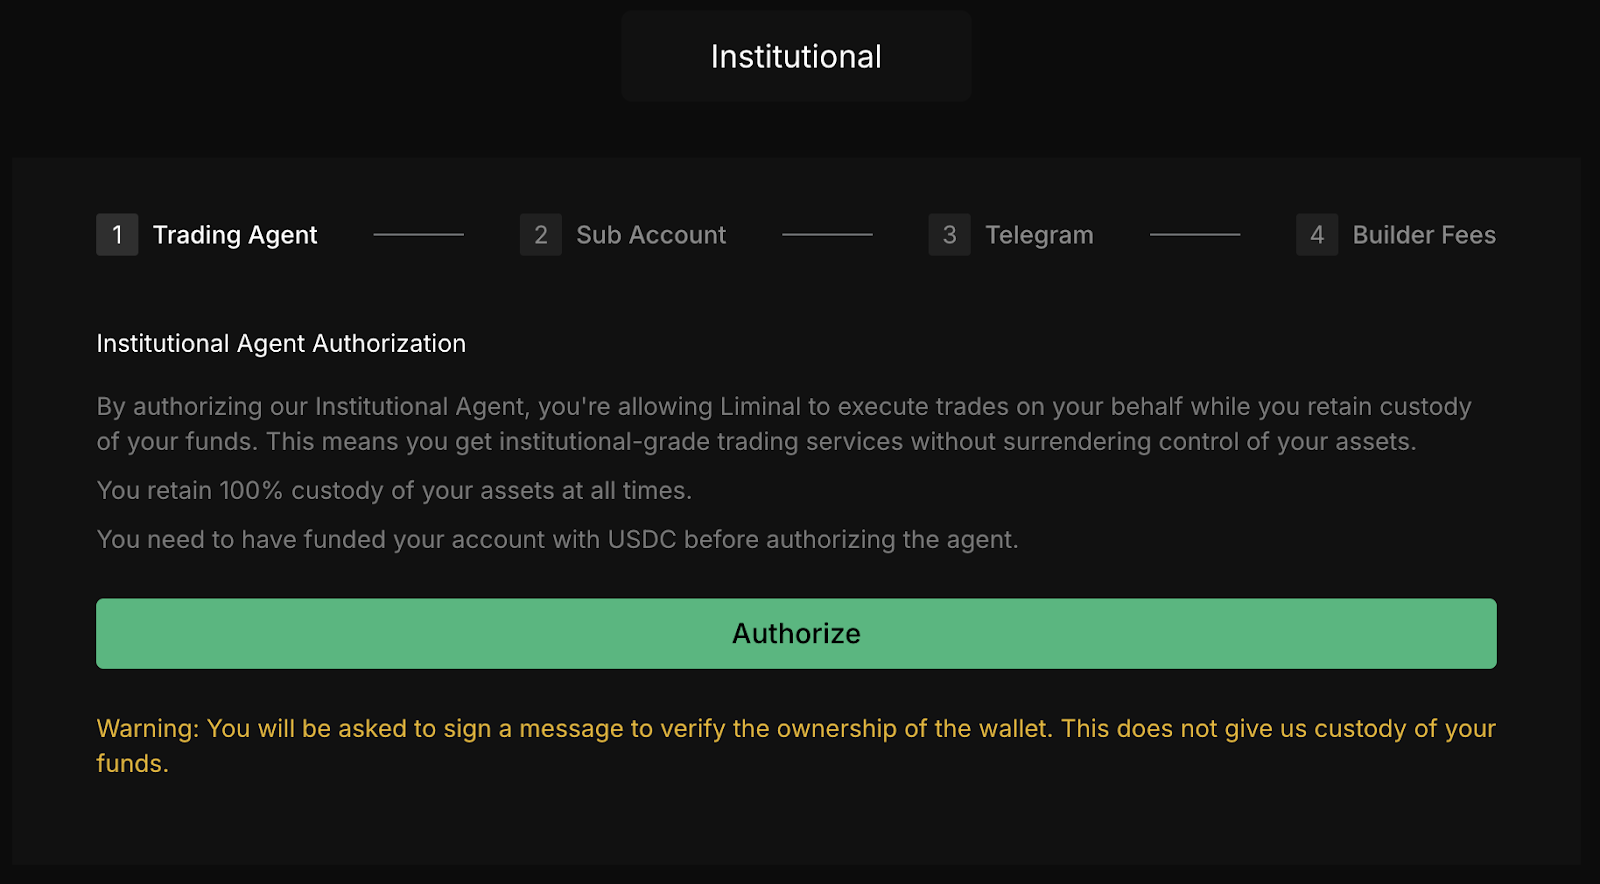Open the Telegram step
Screen dimensions: 1600x884
[1039, 235]
